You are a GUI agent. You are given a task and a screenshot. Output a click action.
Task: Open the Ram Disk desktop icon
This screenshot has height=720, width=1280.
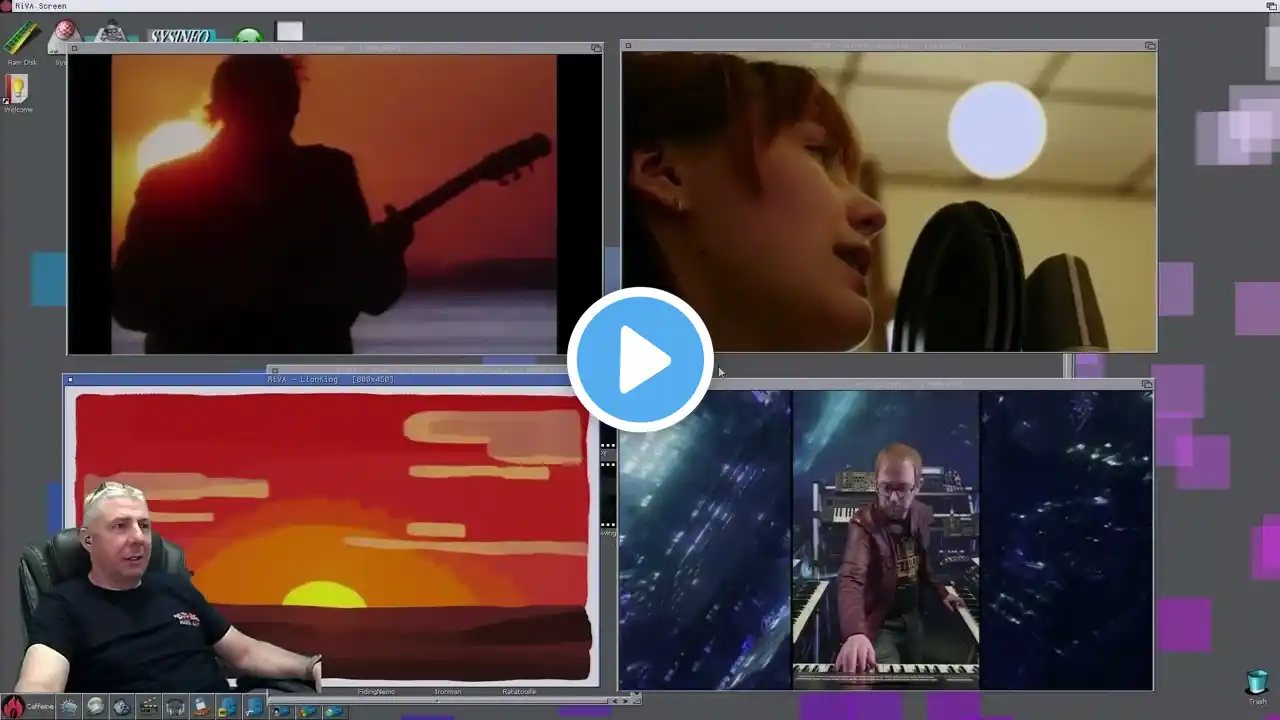[x=22, y=38]
